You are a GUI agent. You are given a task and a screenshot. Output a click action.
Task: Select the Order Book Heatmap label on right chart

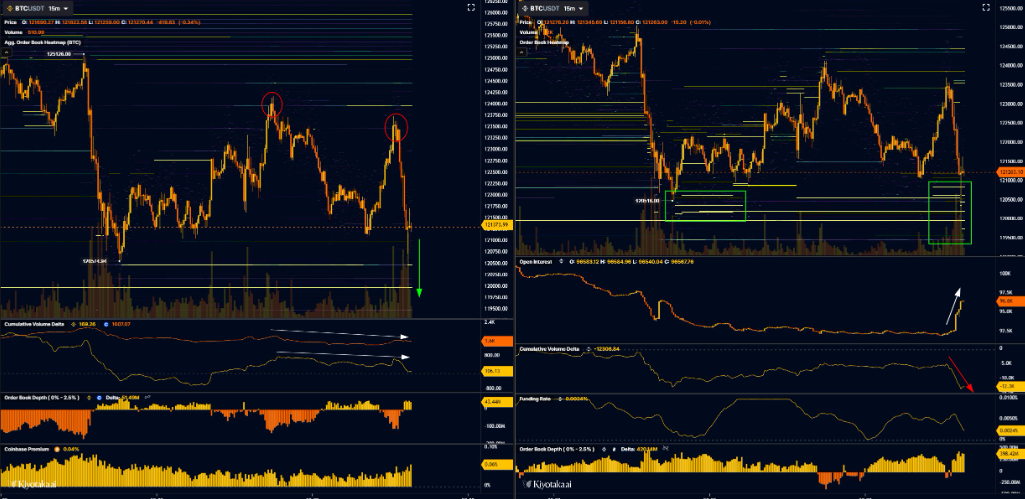(547, 43)
